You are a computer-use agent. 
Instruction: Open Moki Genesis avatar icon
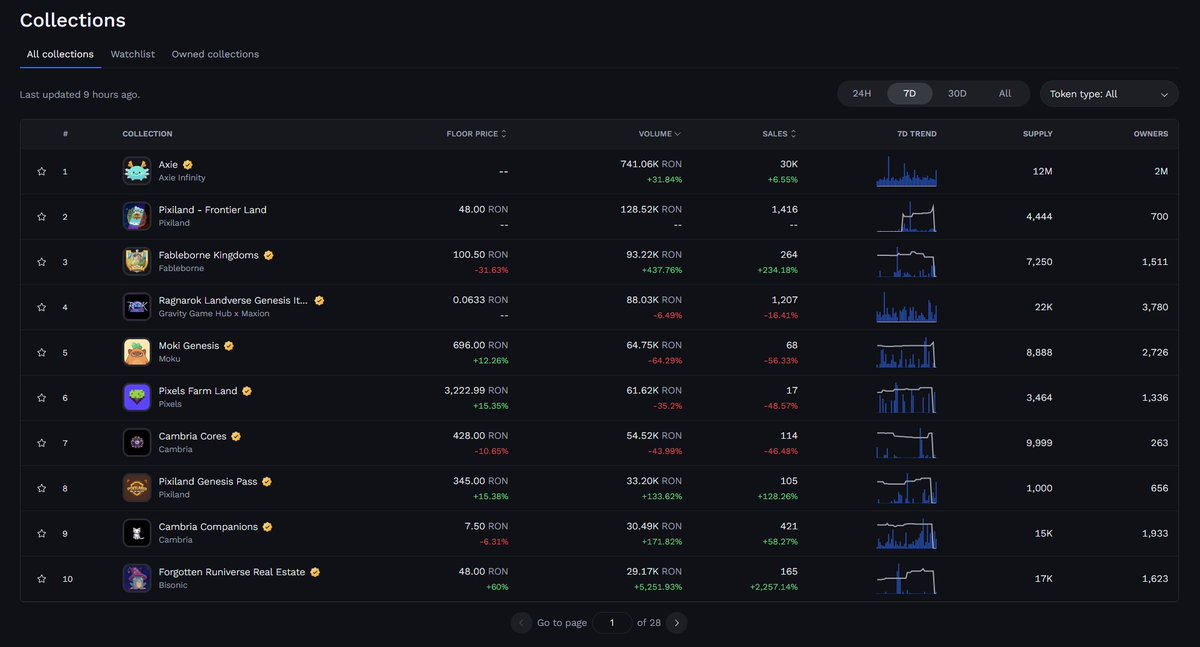coord(137,352)
